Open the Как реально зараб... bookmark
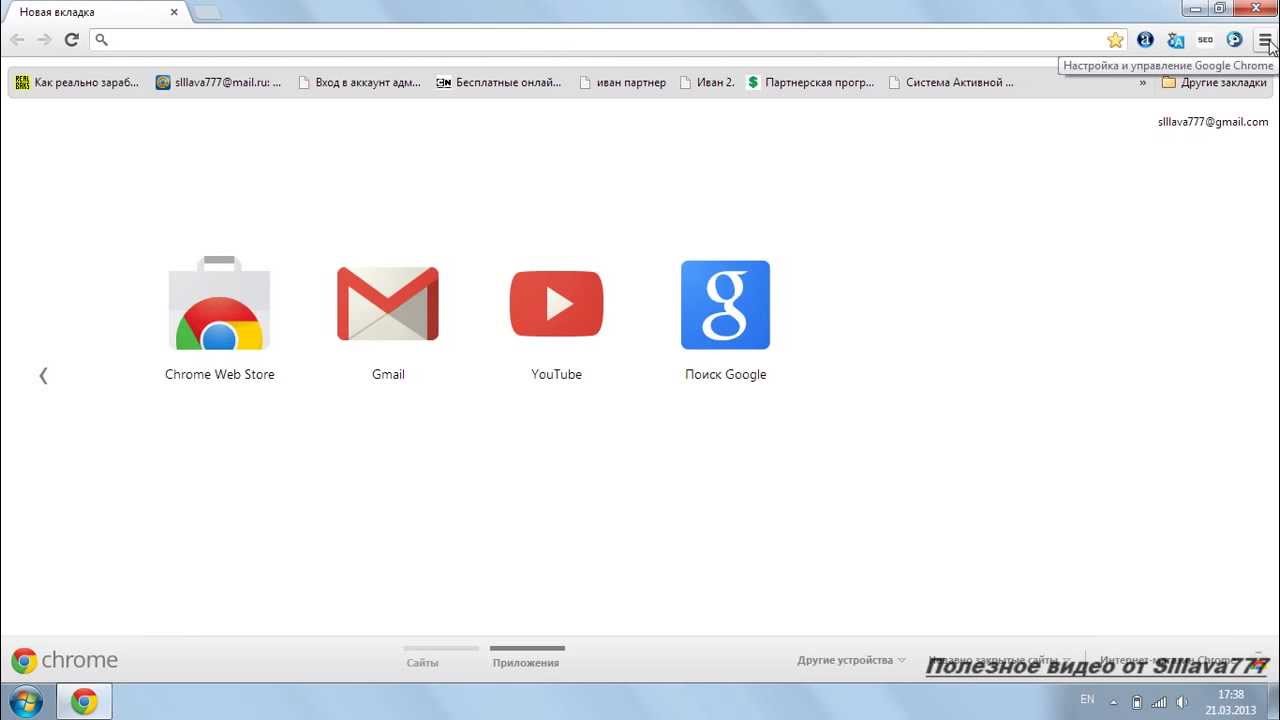Image resolution: width=1280 pixels, height=720 pixels. [77, 83]
